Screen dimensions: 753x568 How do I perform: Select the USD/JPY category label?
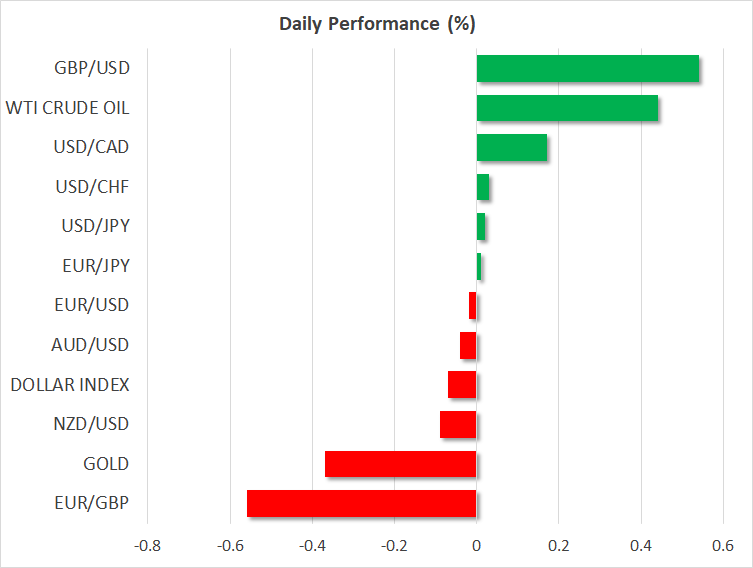[94, 226]
